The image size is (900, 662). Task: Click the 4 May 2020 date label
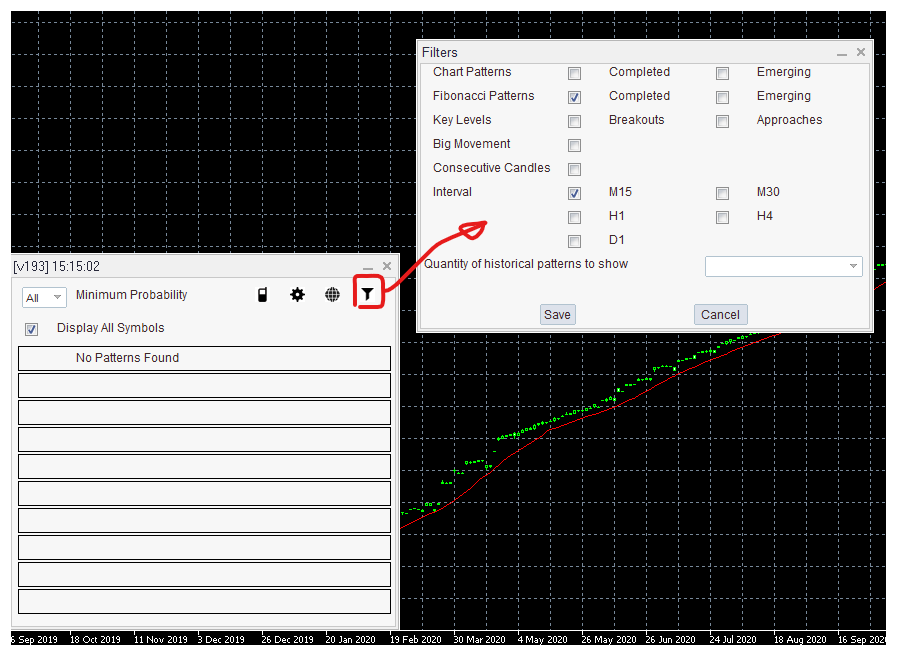pos(542,639)
